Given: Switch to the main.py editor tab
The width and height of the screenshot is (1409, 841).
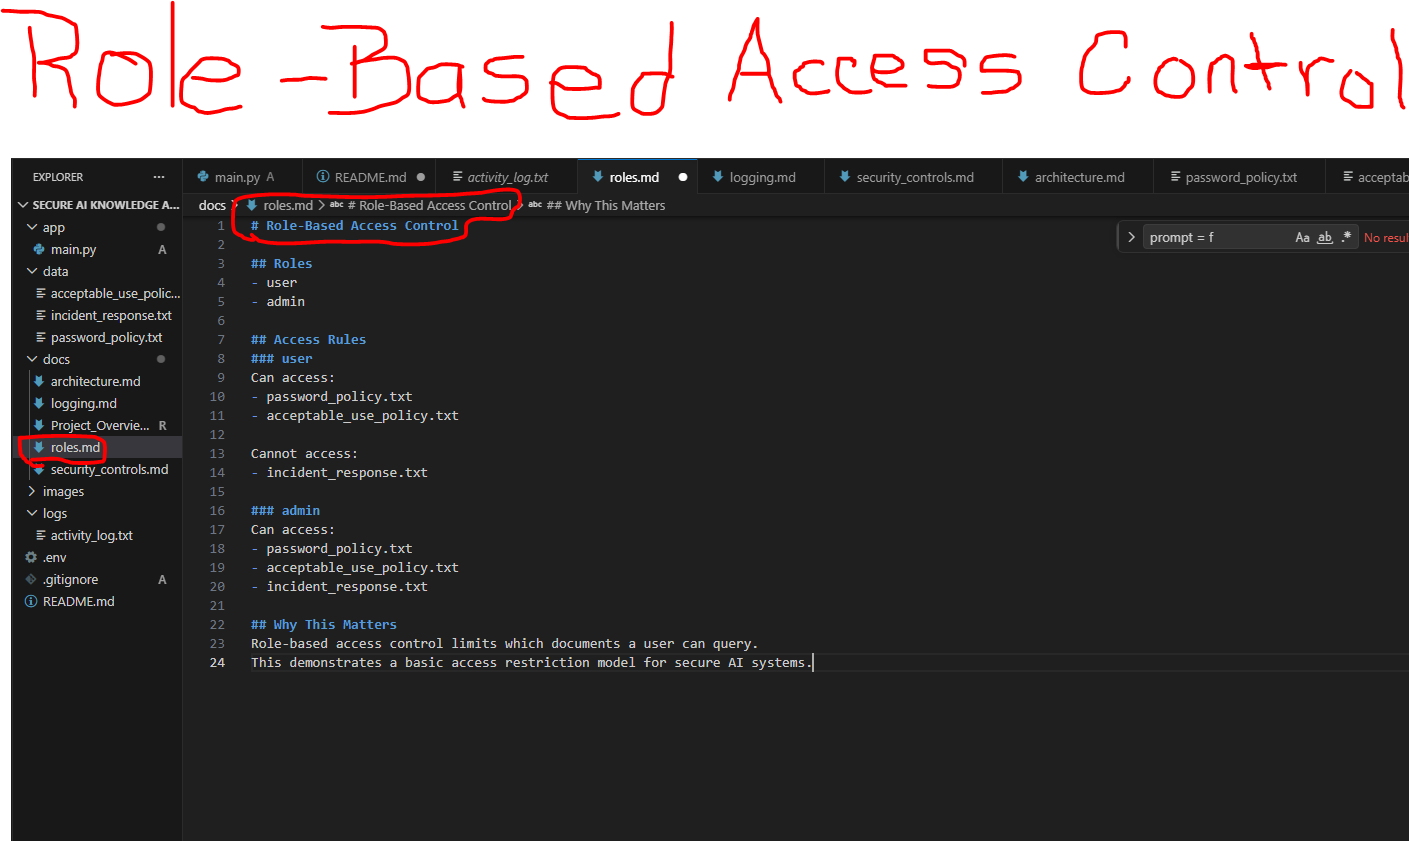Looking at the screenshot, I should 243,177.
